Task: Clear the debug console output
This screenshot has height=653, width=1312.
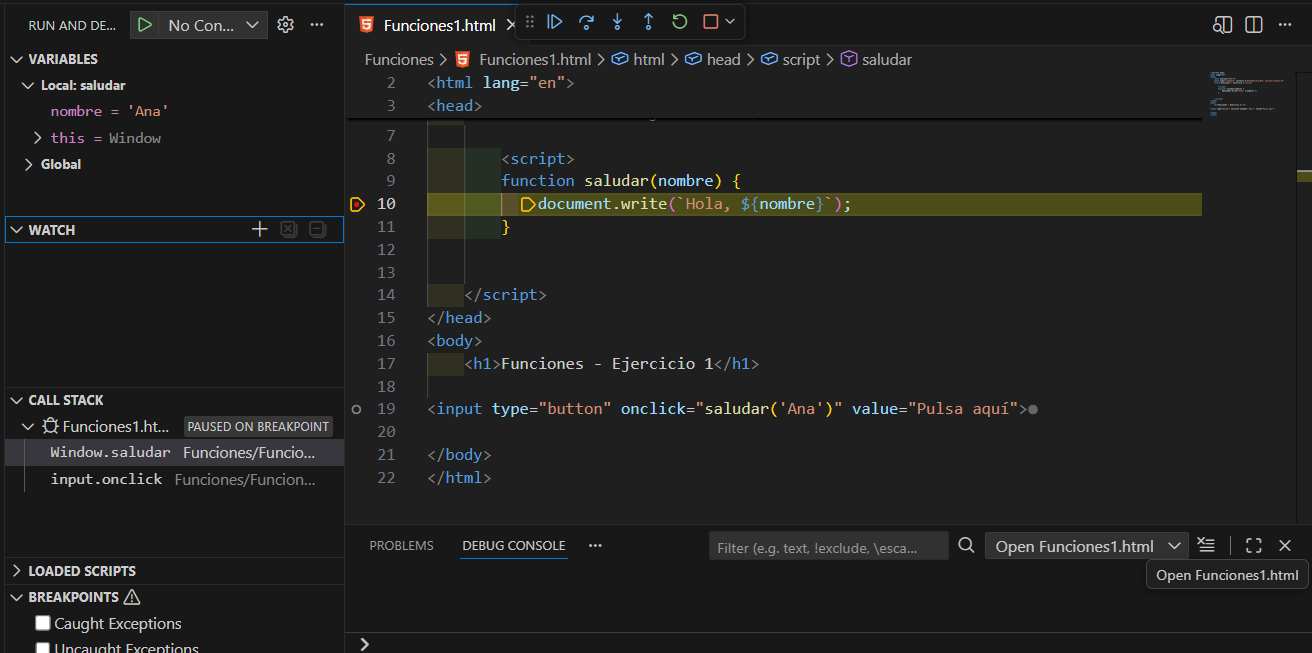Action: (1207, 546)
